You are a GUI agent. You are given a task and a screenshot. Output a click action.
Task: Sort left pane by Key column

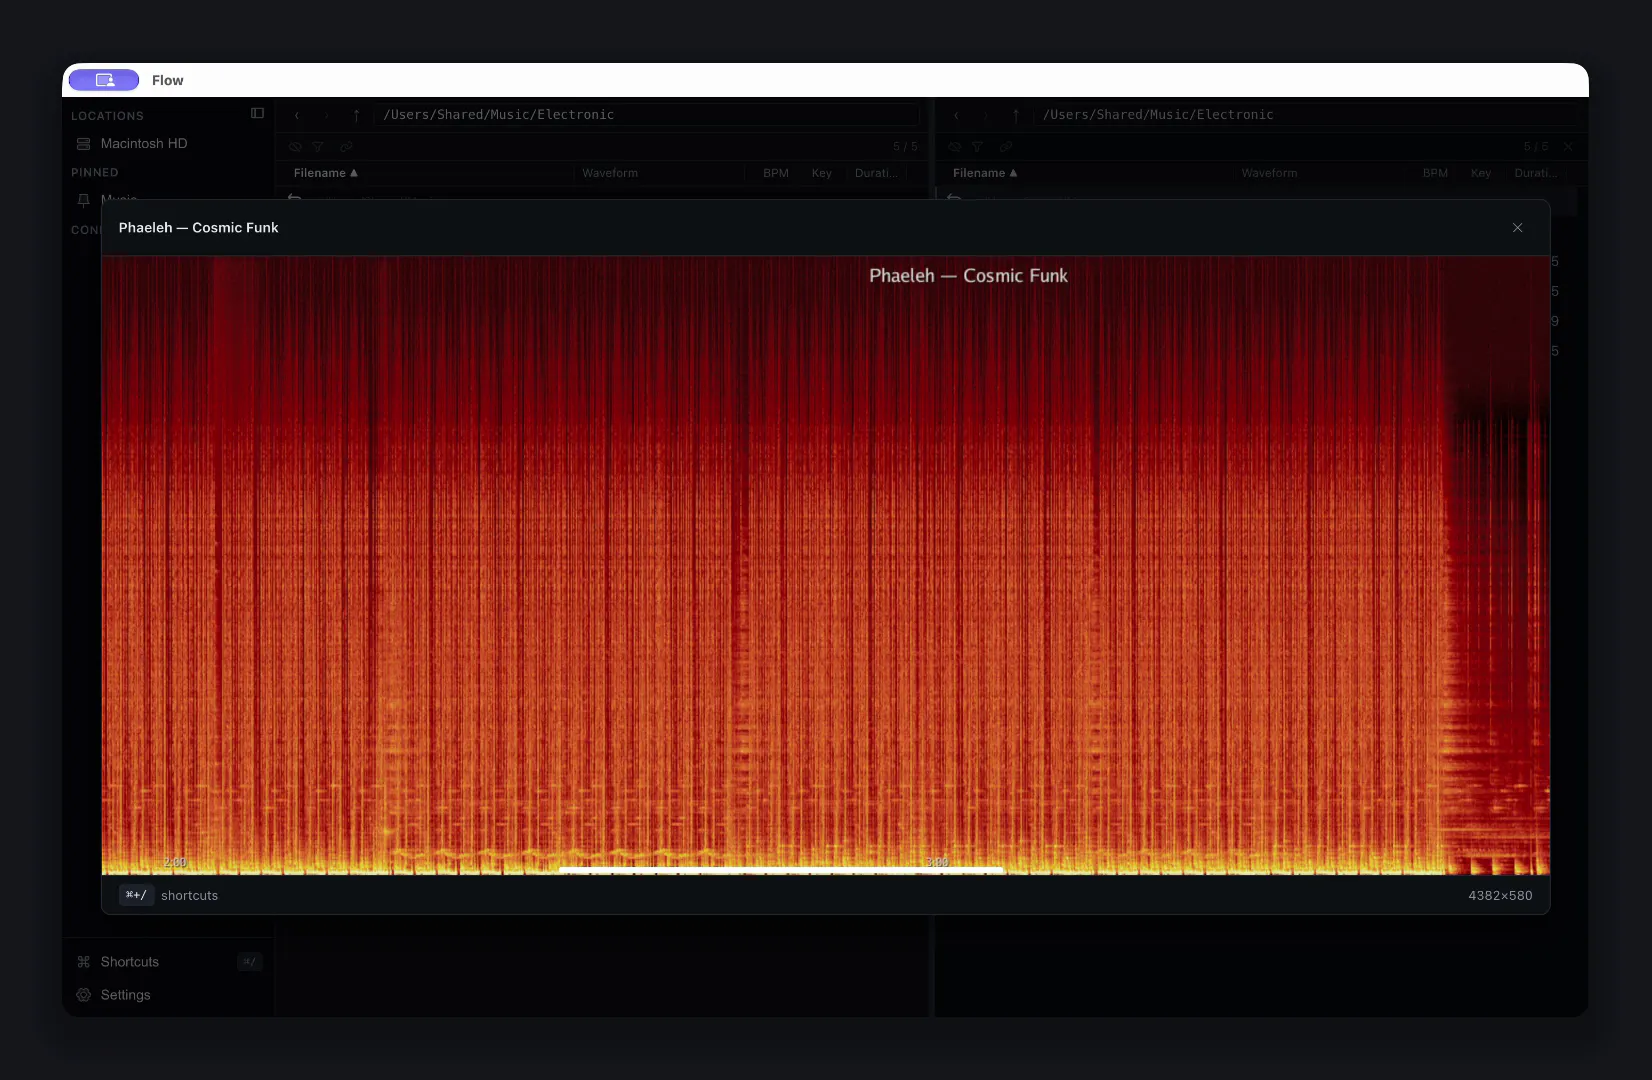point(822,173)
